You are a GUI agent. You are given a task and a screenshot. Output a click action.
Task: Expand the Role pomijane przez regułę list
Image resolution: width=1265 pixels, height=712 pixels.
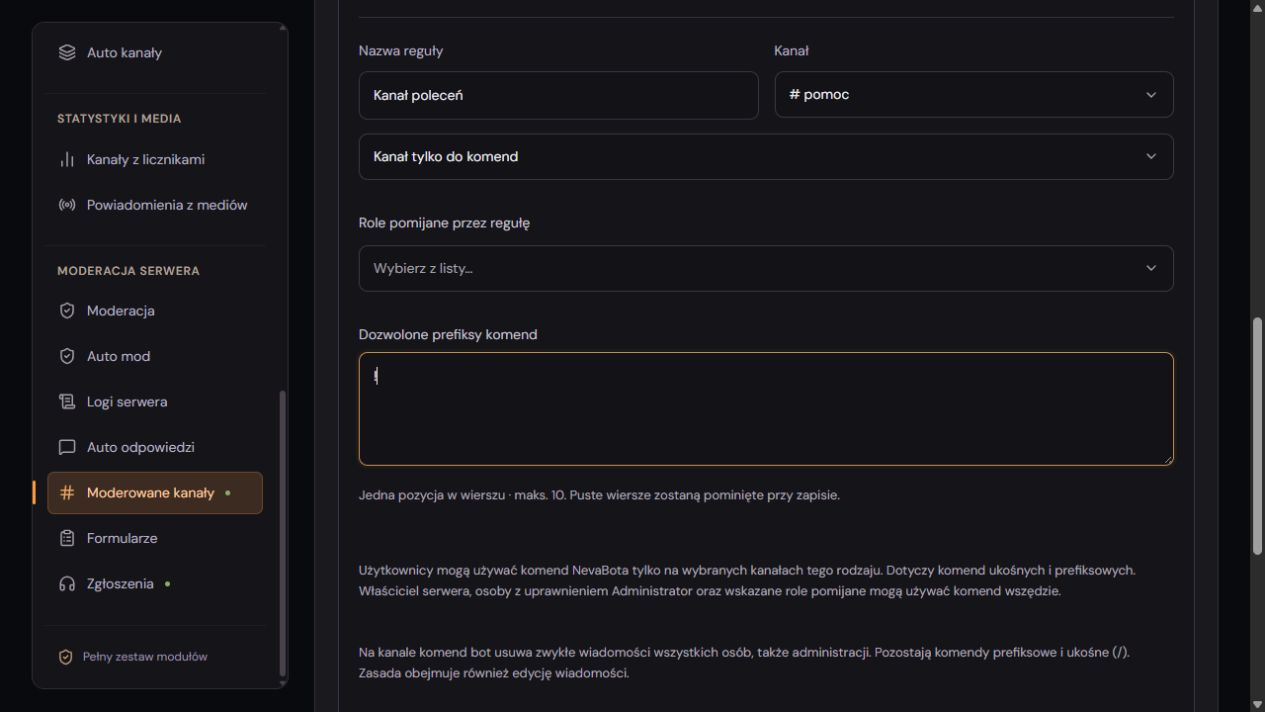tap(766, 268)
